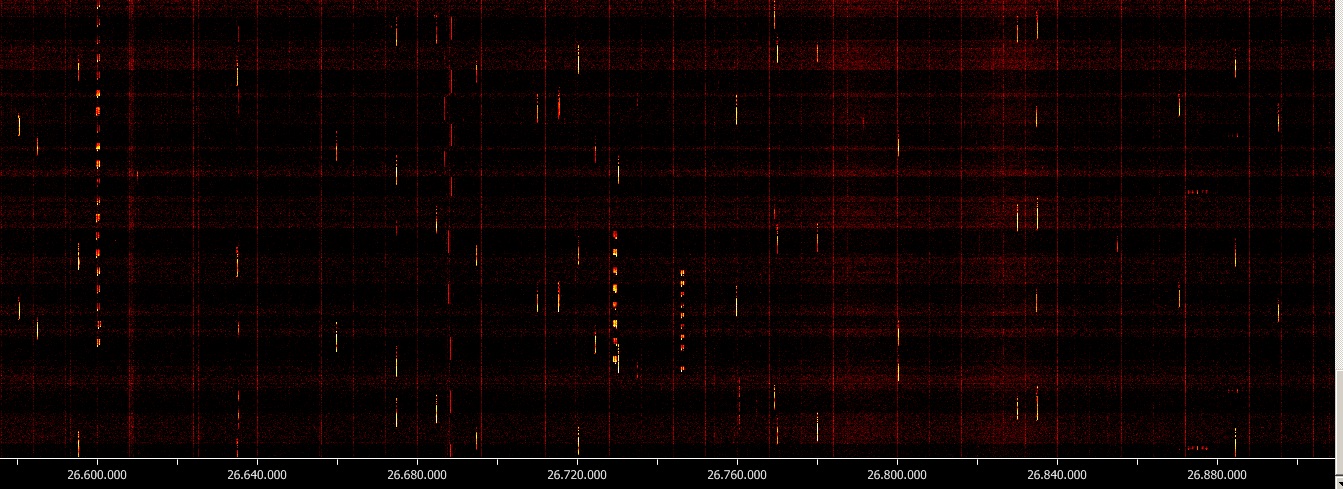
Task: Click the 26.760.000 frequency axis label
Action: pos(737,475)
